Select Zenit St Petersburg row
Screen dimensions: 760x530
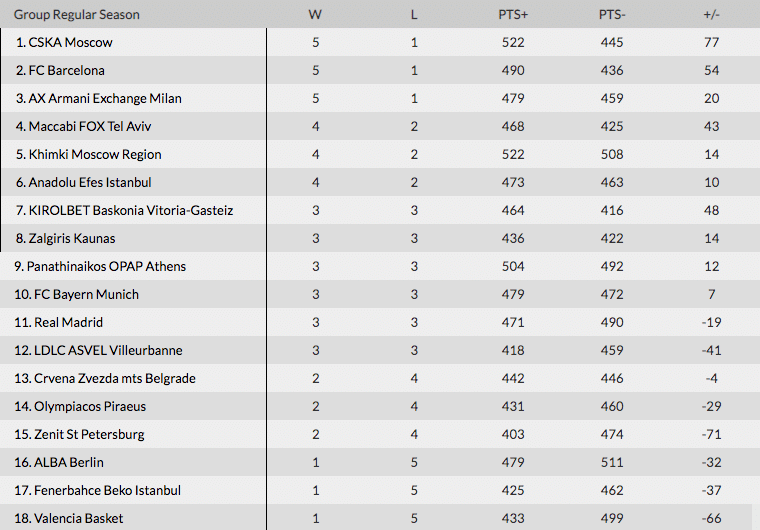380,434
